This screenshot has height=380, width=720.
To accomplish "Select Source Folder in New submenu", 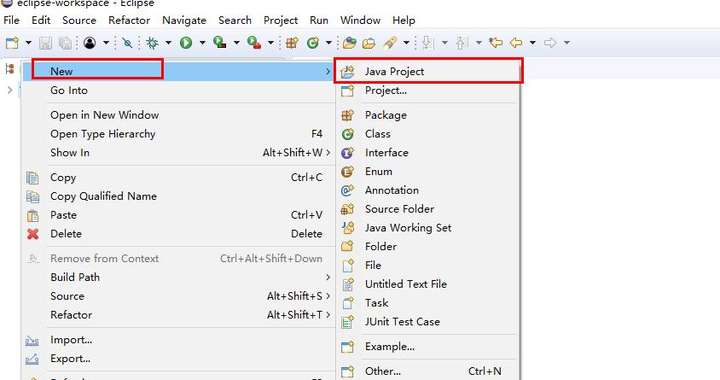I will 428,209.
